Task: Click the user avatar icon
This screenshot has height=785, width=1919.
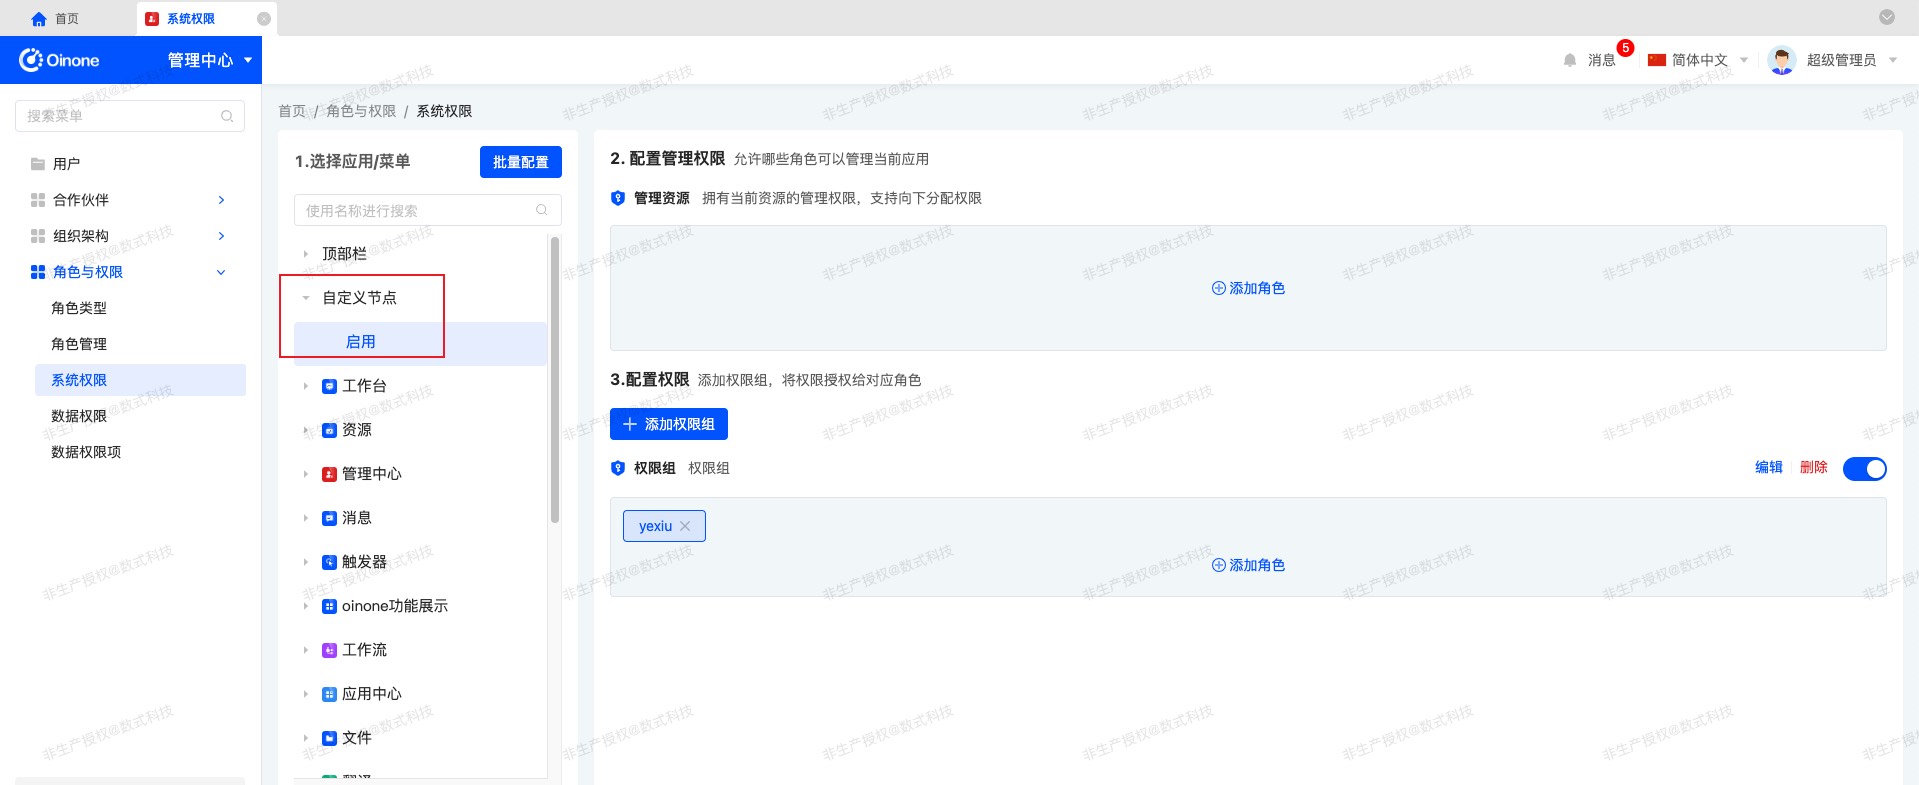Action: tap(1782, 60)
